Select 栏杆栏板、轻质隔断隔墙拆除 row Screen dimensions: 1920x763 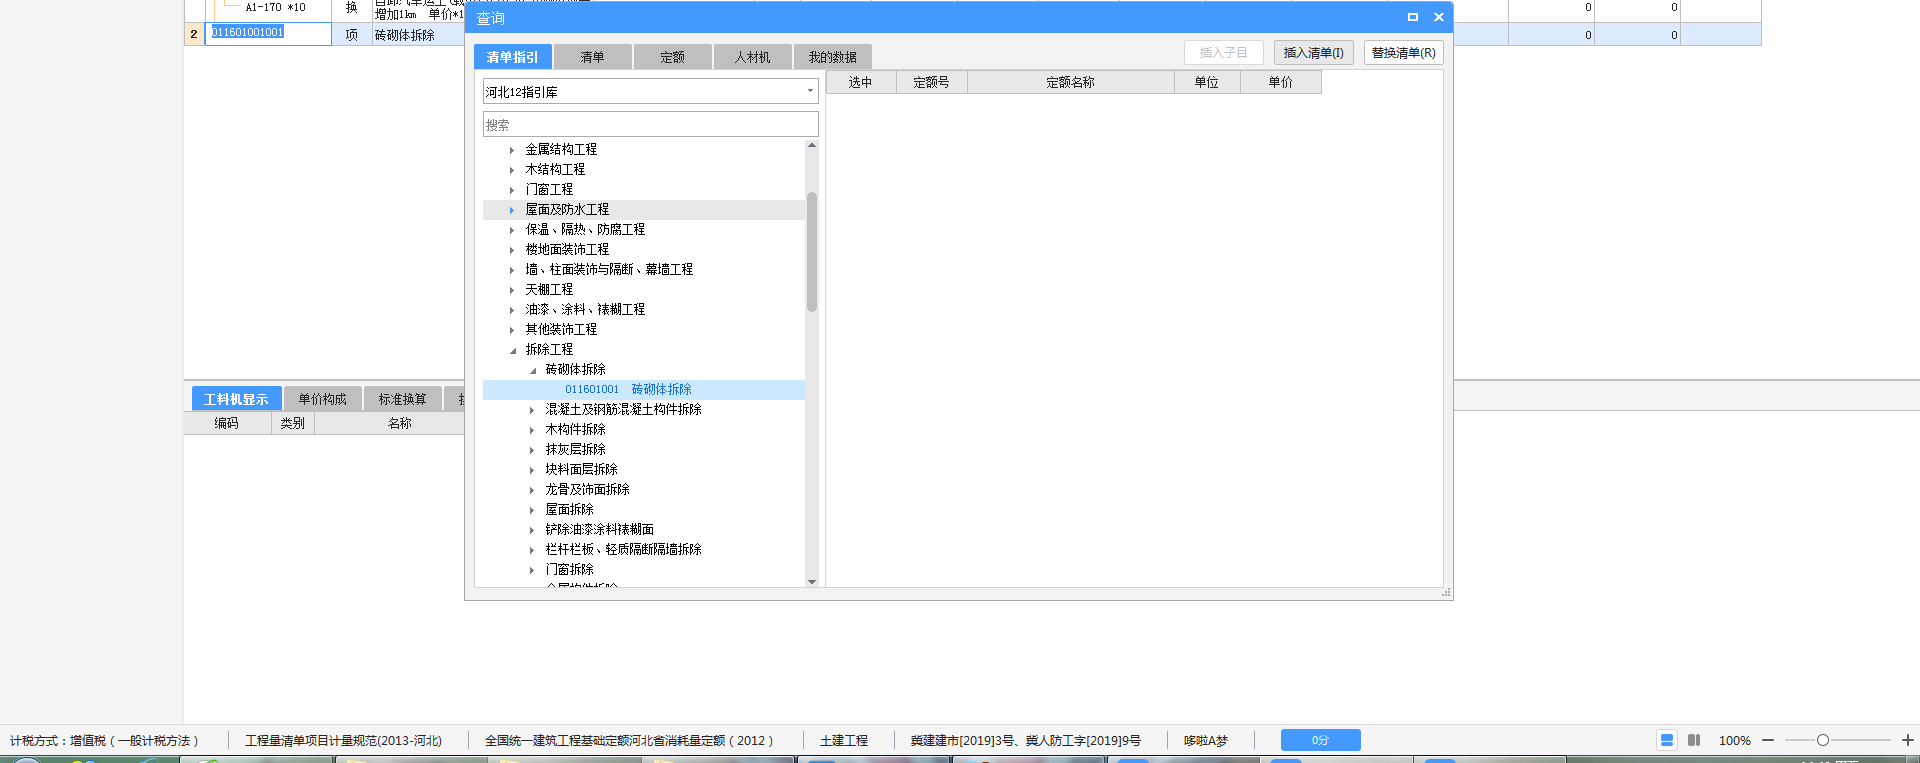pyautogui.click(x=643, y=550)
